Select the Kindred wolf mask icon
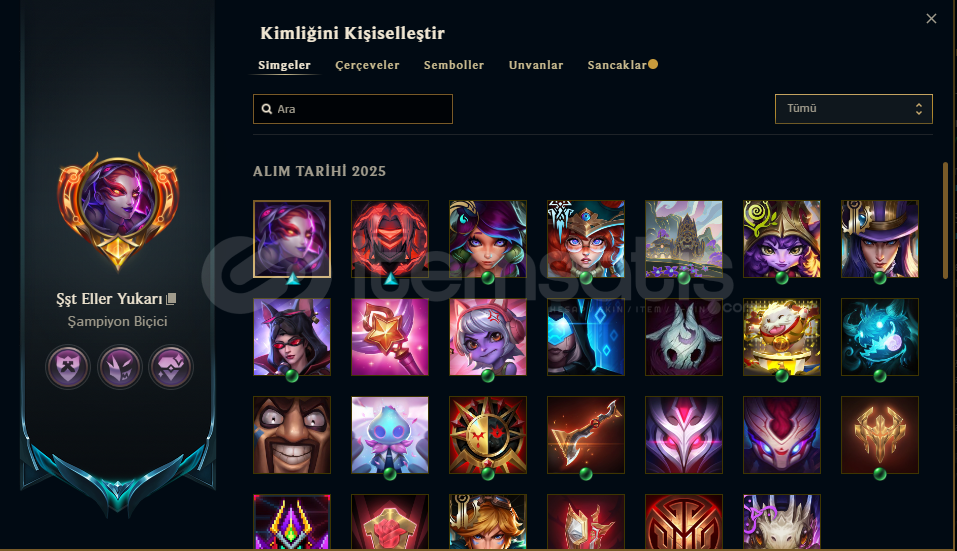 pyautogui.click(x=684, y=337)
